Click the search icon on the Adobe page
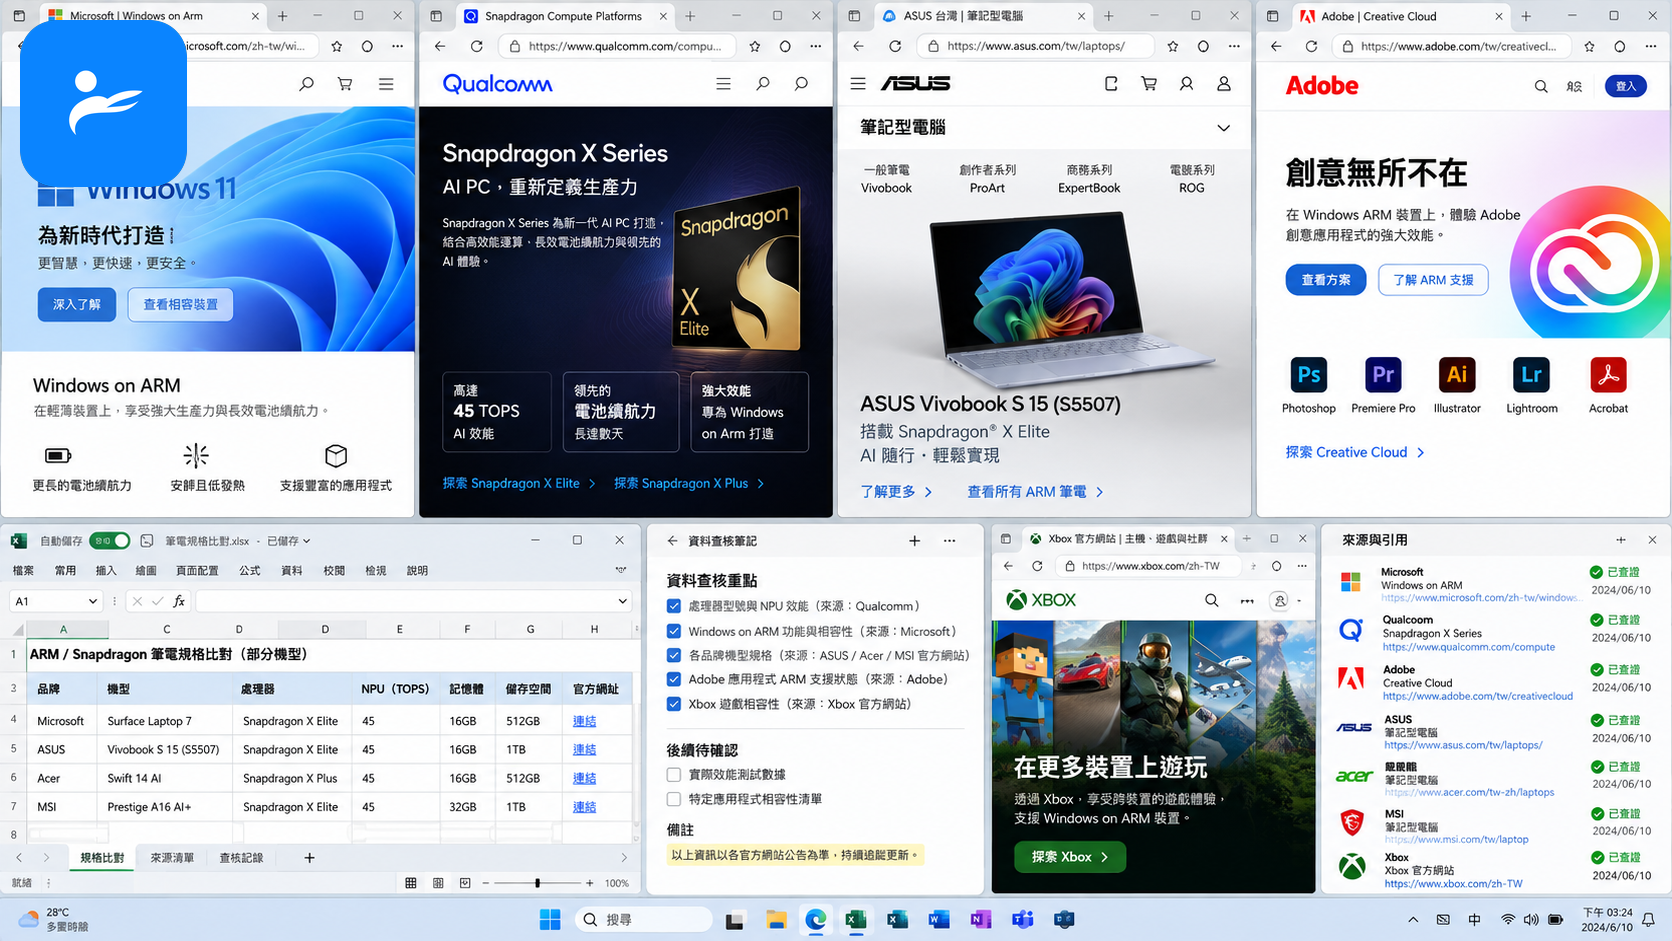The width and height of the screenshot is (1672, 941). (x=1541, y=86)
